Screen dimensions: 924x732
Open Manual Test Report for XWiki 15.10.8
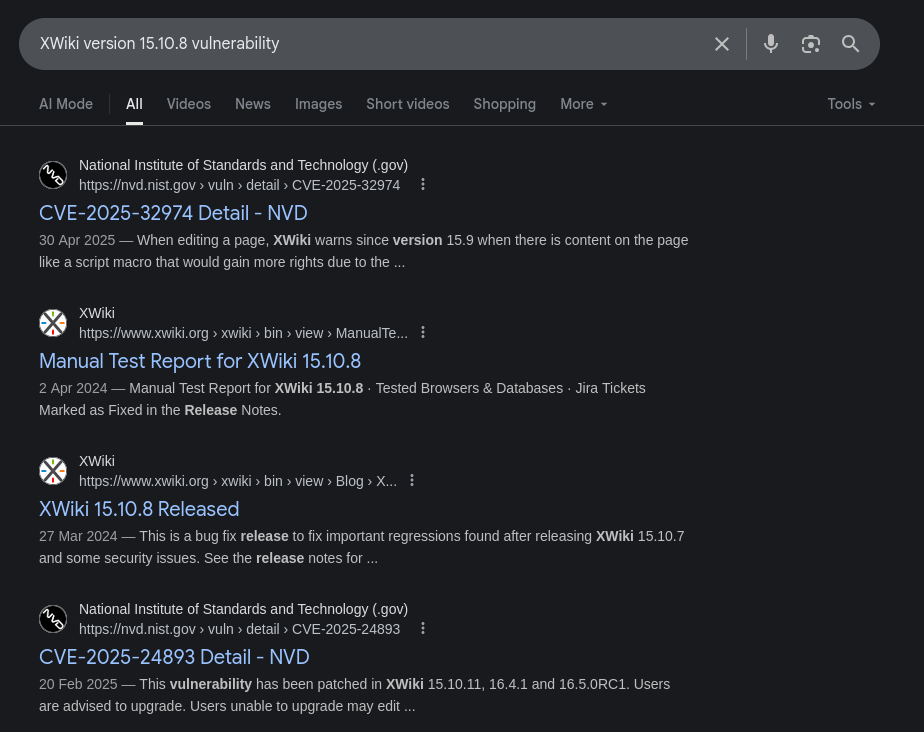click(x=200, y=361)
